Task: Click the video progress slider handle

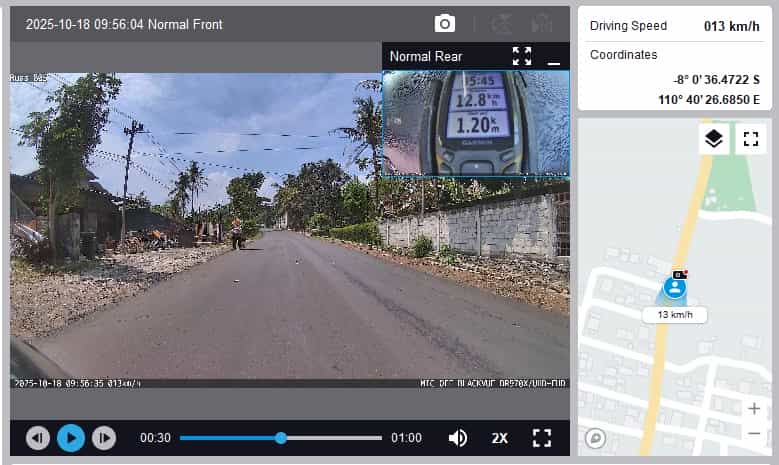Action: coord(281,438)
